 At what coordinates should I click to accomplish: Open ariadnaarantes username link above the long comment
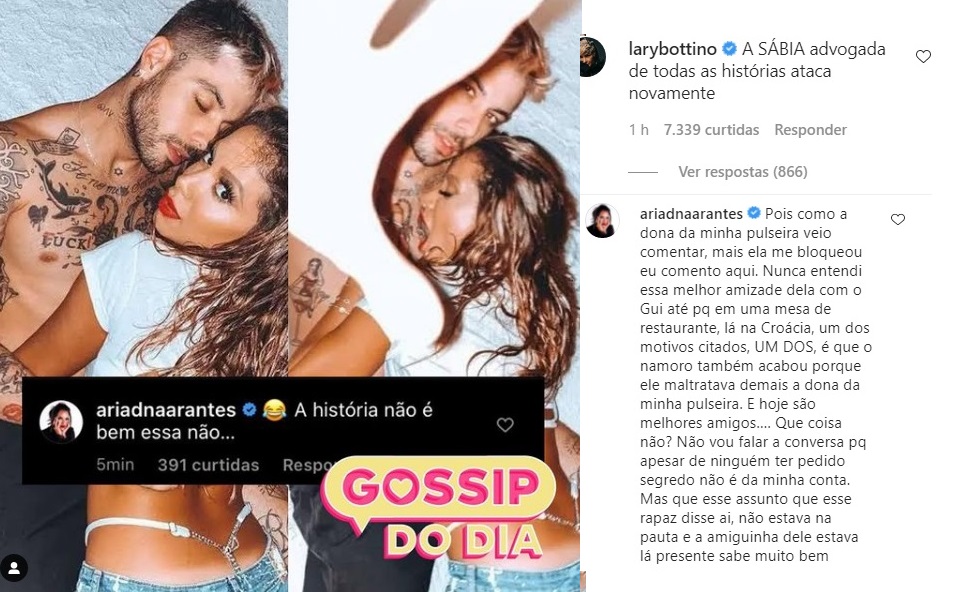click(x=691, y=214)
